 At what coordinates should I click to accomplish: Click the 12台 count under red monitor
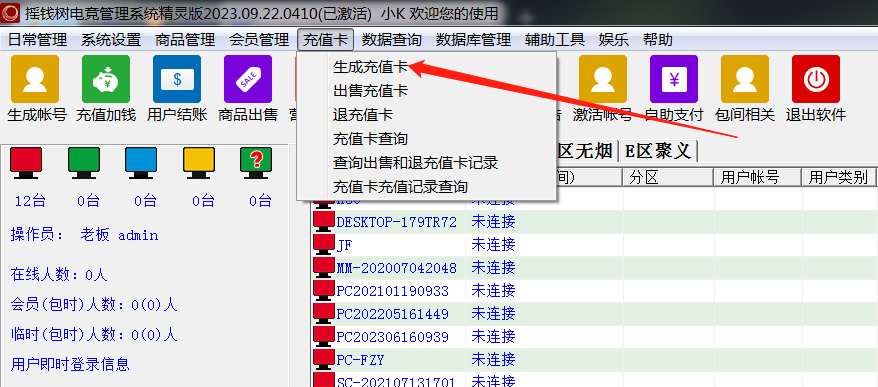pos(29,201)
